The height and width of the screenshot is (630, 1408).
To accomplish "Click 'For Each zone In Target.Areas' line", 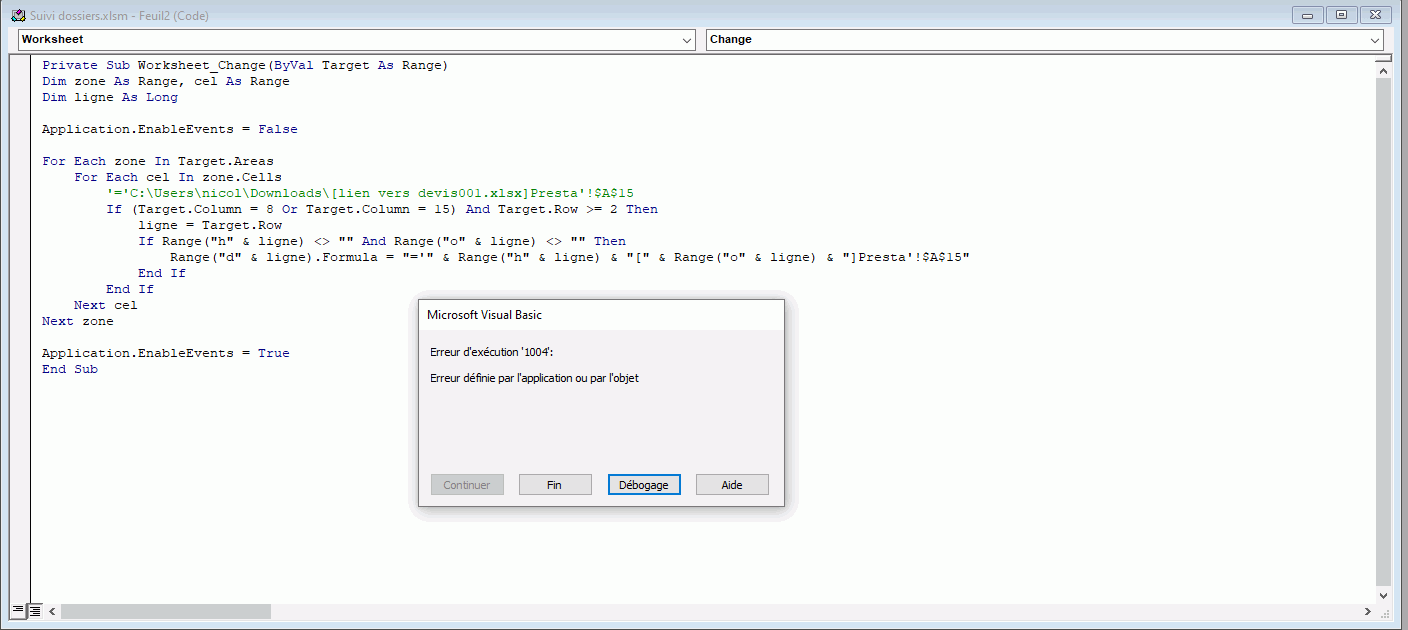I will [x=158, y=161].
